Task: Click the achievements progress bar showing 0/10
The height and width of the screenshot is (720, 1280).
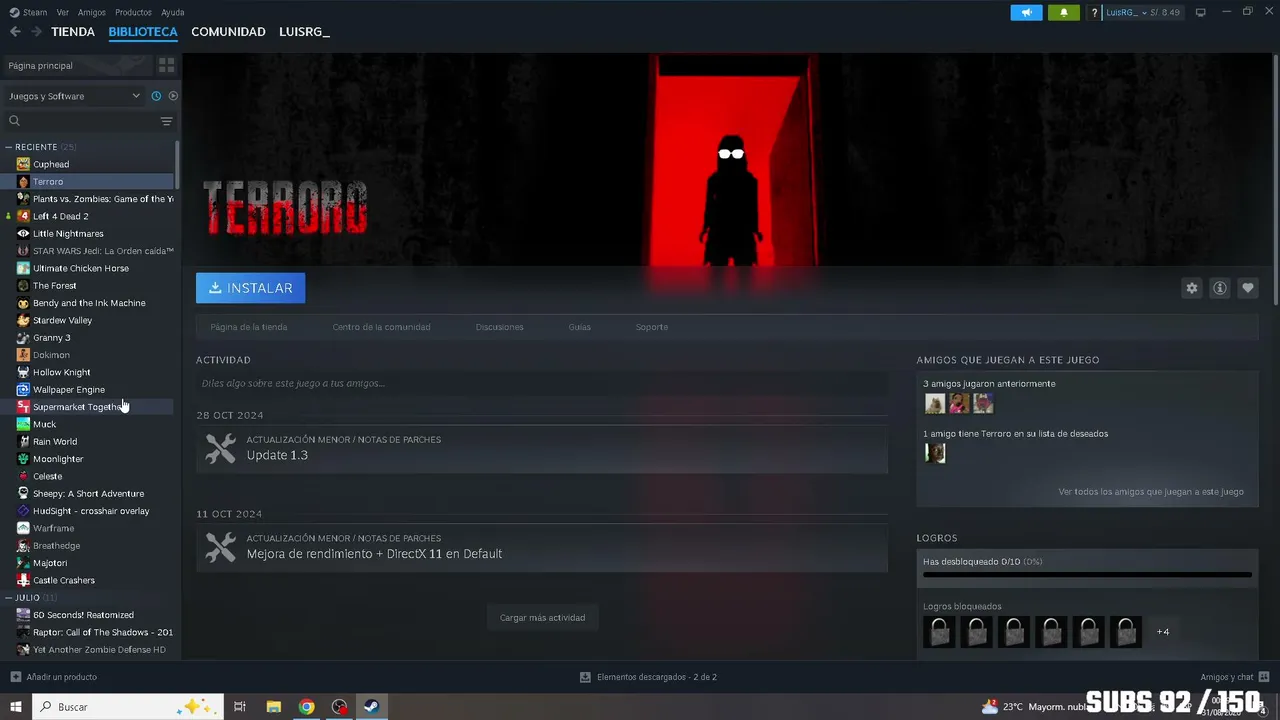Action: [x=1087, y=575]
